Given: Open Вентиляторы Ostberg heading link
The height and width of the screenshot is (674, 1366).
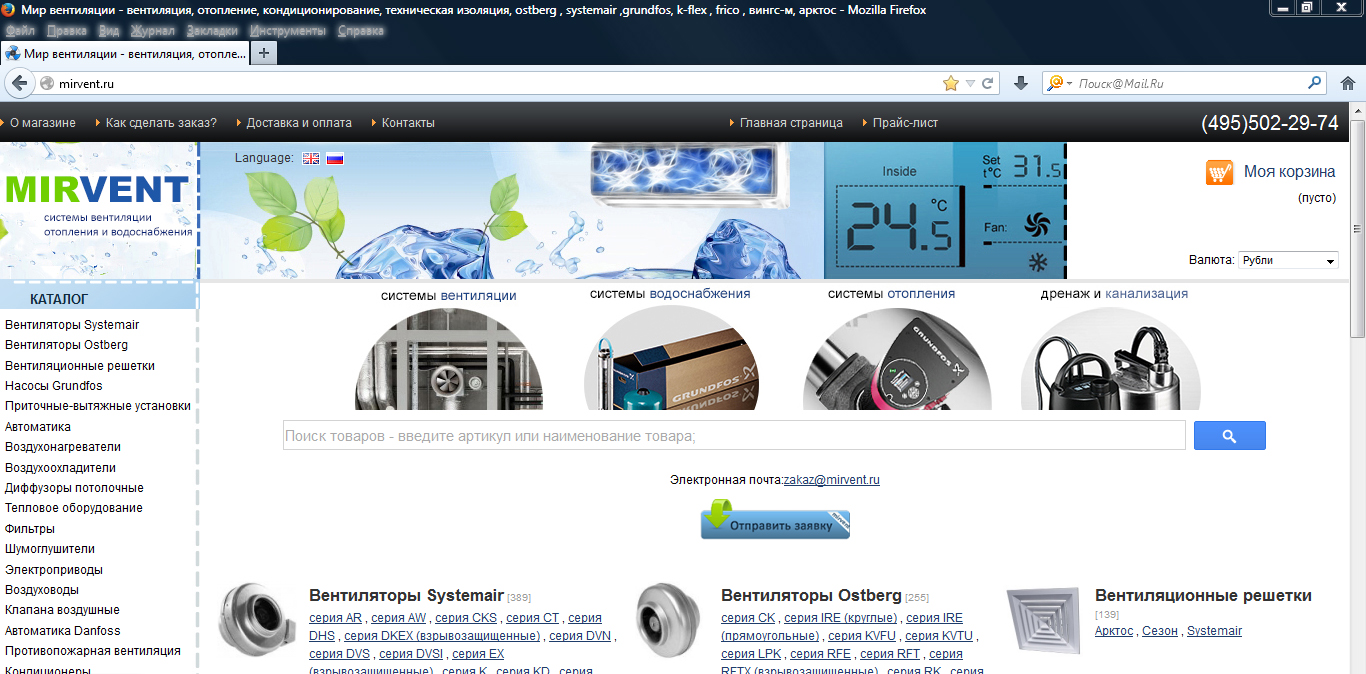Looking at the screenshot, I should point(811,596).
